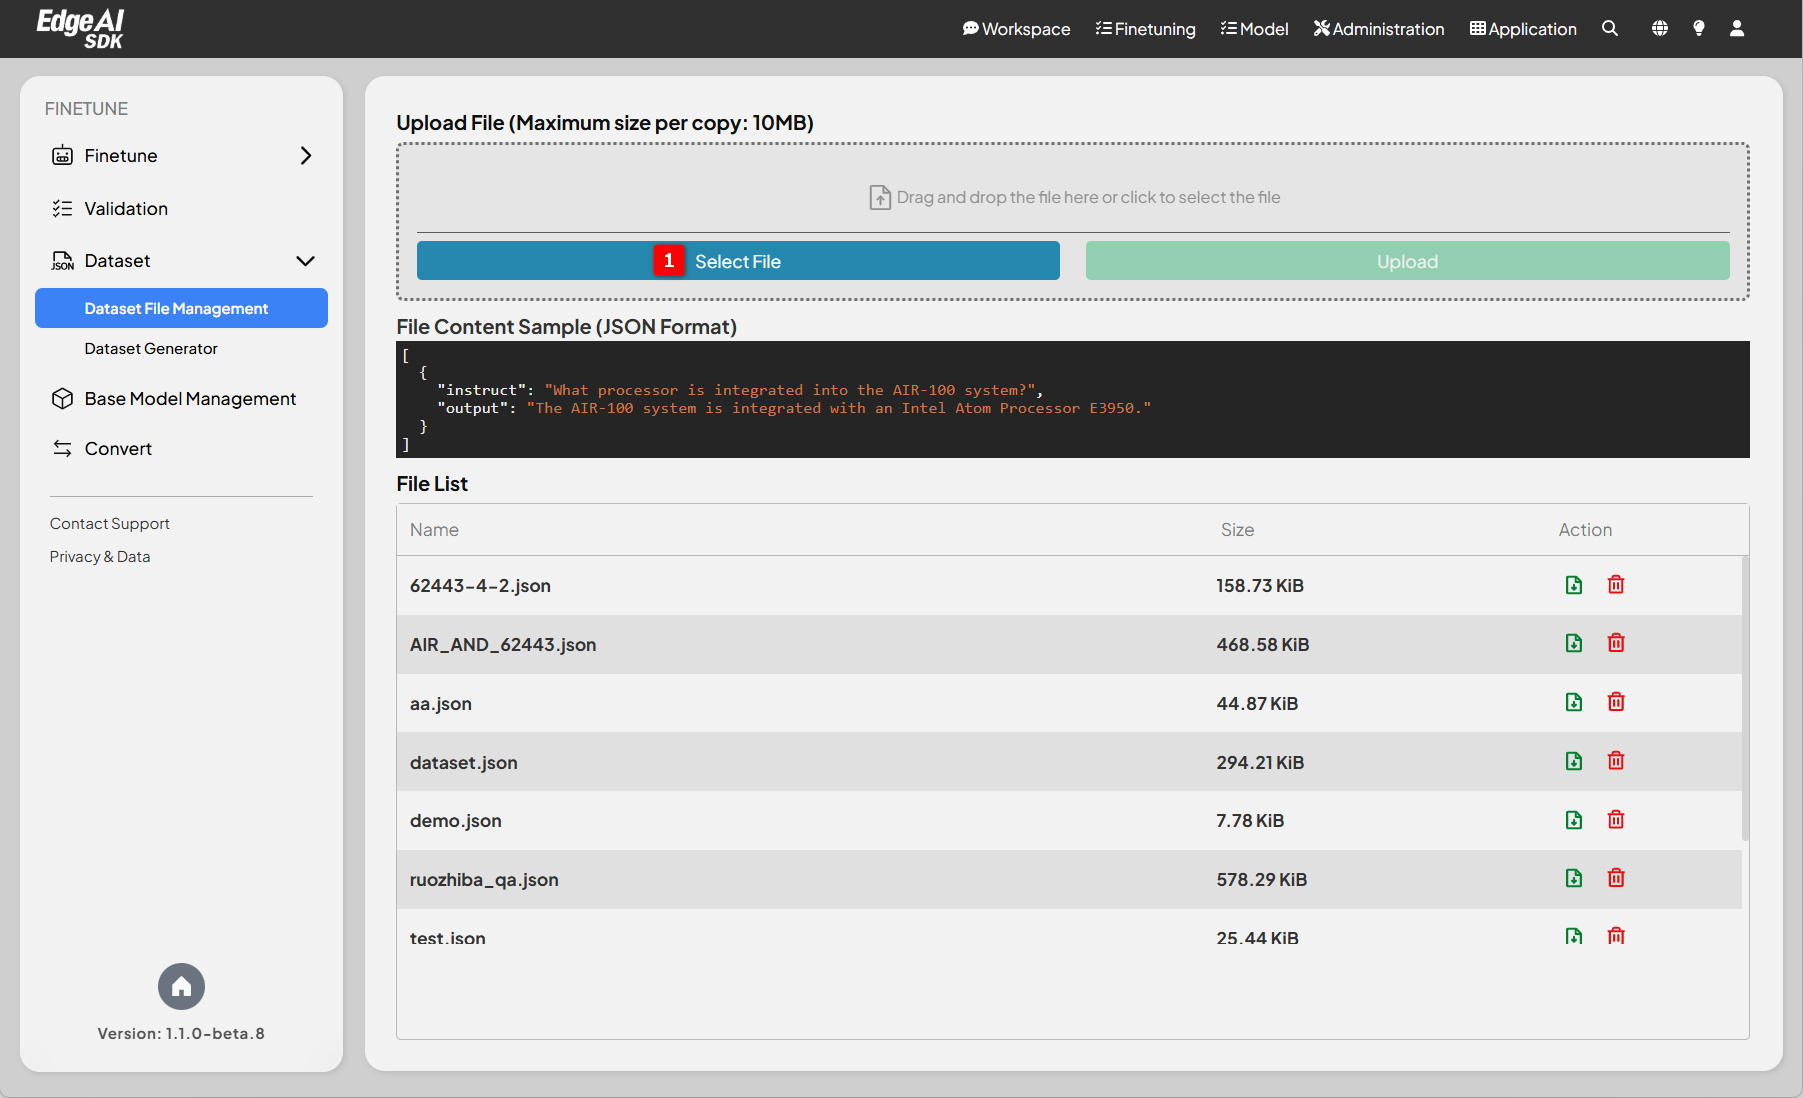Image resolution: width=1803 pixels, height=1098 pixels.
Task: Select the Convert tool in the sidebar
Action: [117, 448]
